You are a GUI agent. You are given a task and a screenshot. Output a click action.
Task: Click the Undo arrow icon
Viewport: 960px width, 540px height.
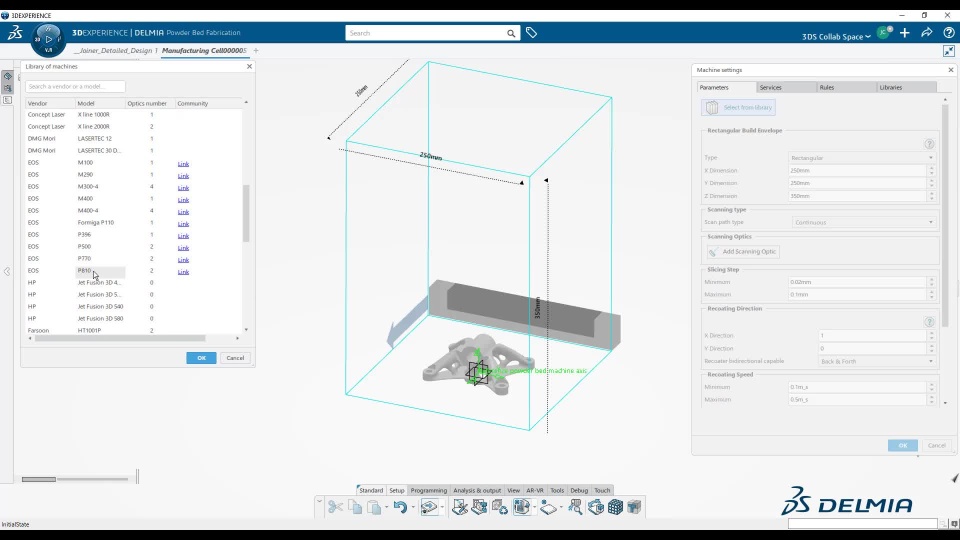(400, 507)
